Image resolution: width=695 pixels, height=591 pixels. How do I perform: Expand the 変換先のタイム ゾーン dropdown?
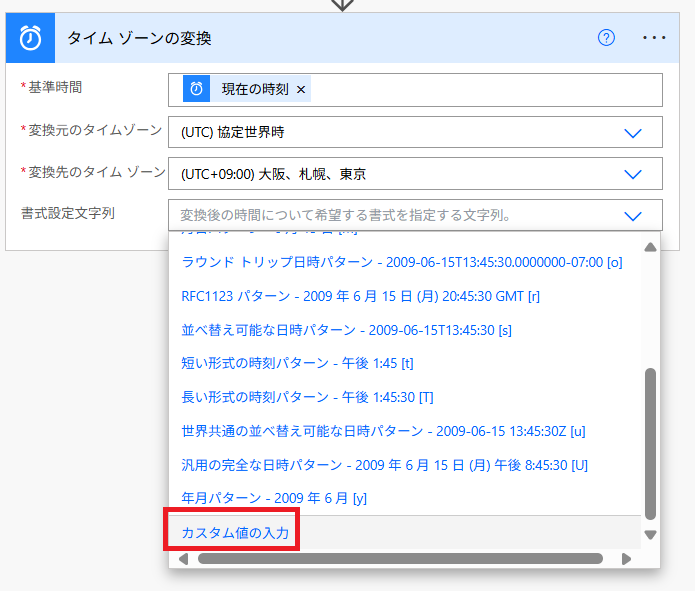click(x=632, y=174)
